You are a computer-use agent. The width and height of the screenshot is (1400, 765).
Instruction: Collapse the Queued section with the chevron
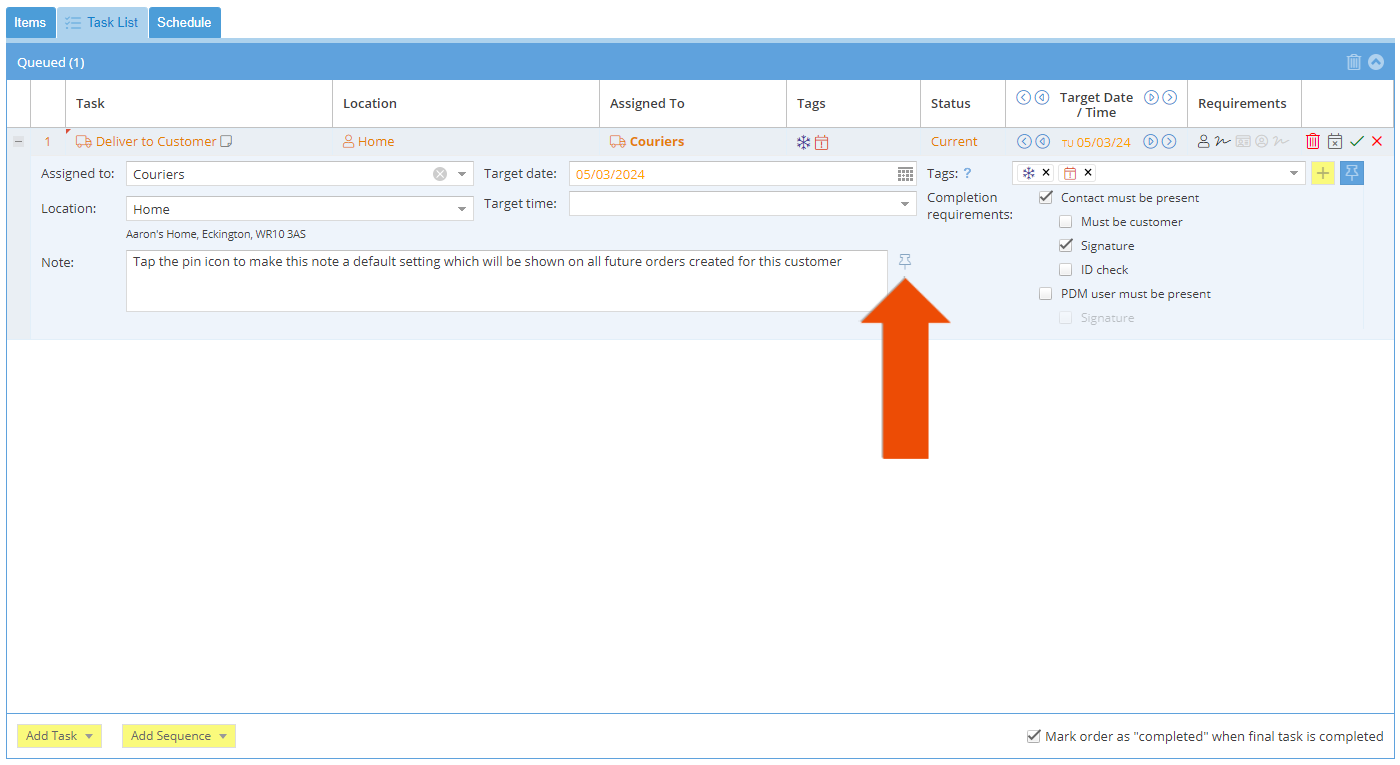(x=1376, y=62)
